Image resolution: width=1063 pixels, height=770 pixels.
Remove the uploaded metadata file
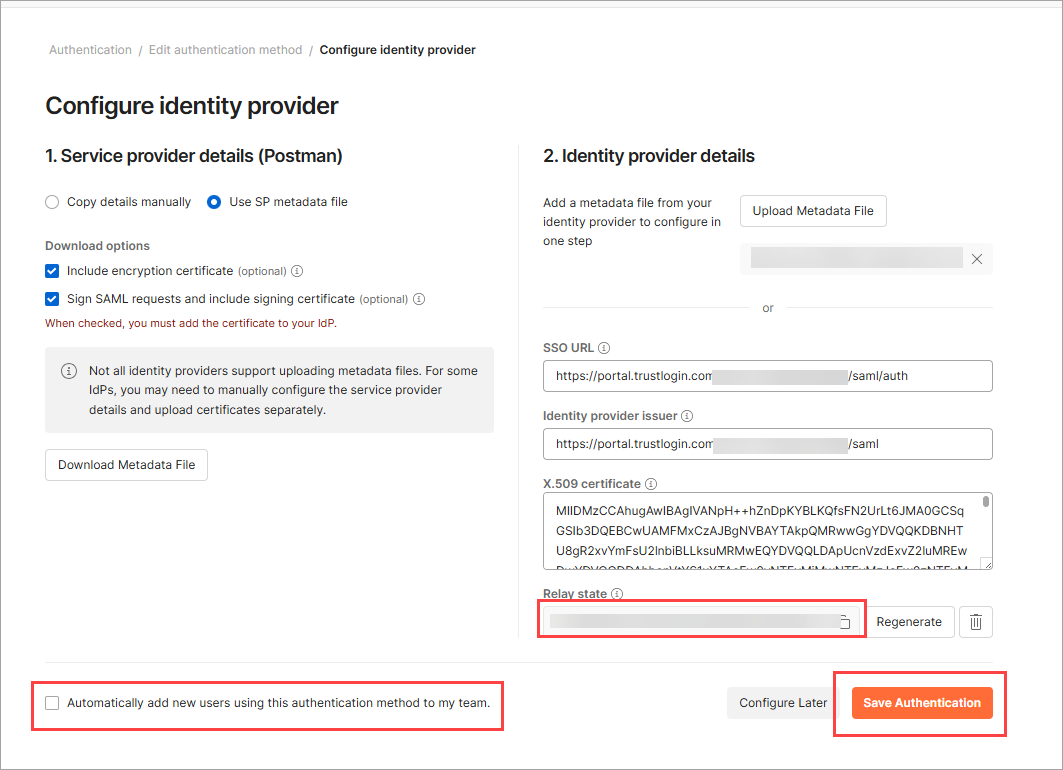977,259
